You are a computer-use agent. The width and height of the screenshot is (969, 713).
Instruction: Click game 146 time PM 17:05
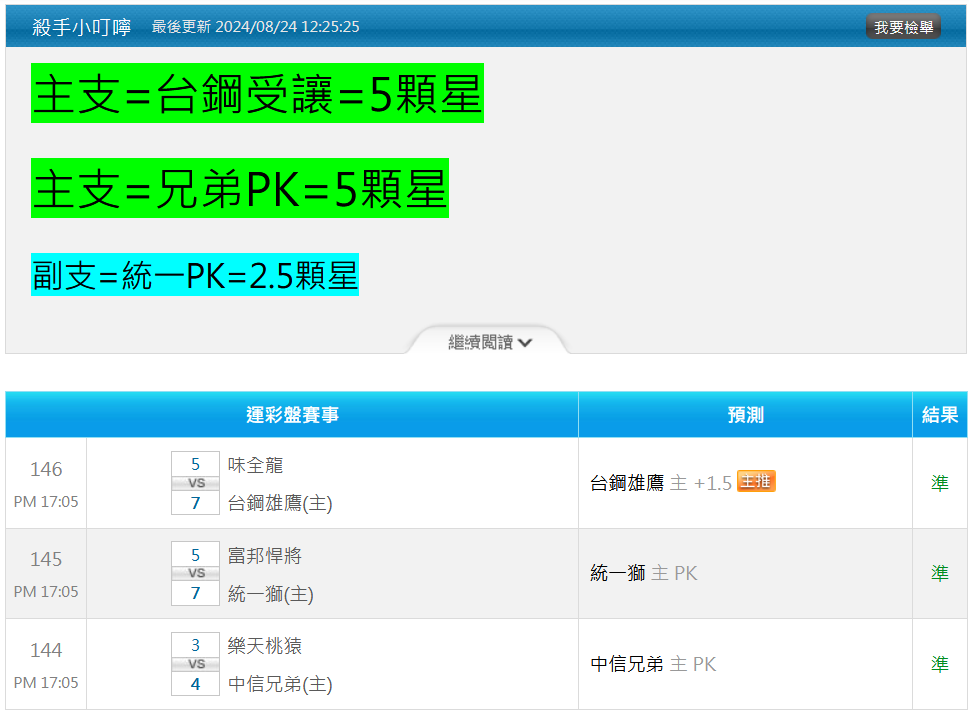(x=46, y=502)
